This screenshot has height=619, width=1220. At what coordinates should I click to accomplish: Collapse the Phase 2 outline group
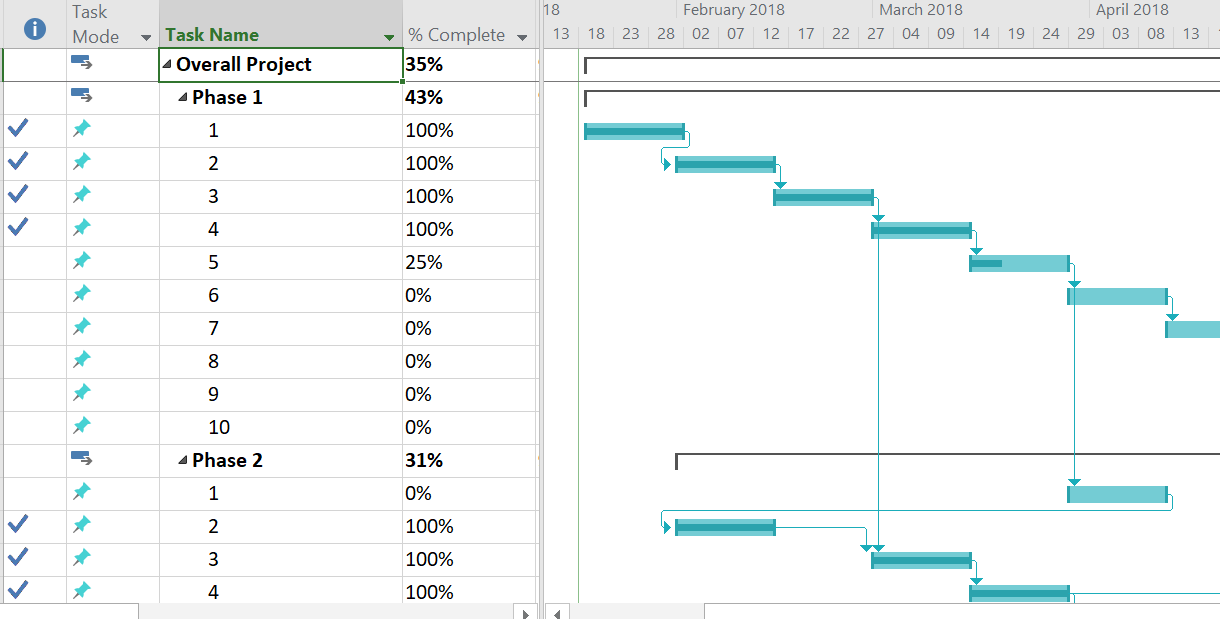[183, 461]
